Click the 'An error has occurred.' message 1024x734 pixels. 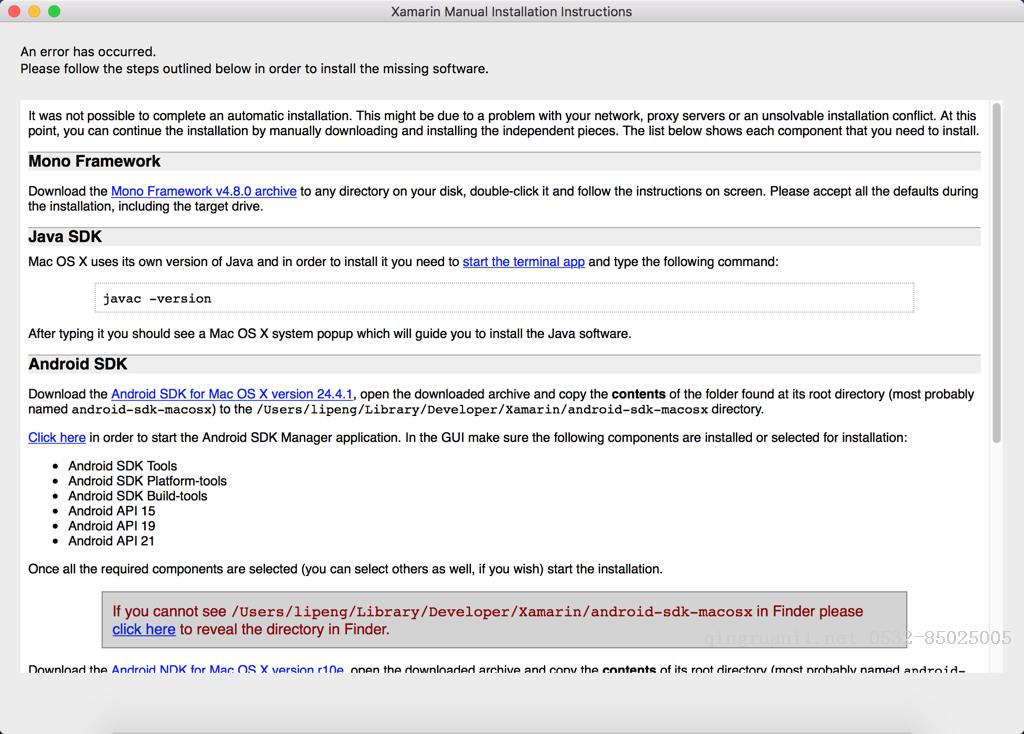click(x=88, y=52)
